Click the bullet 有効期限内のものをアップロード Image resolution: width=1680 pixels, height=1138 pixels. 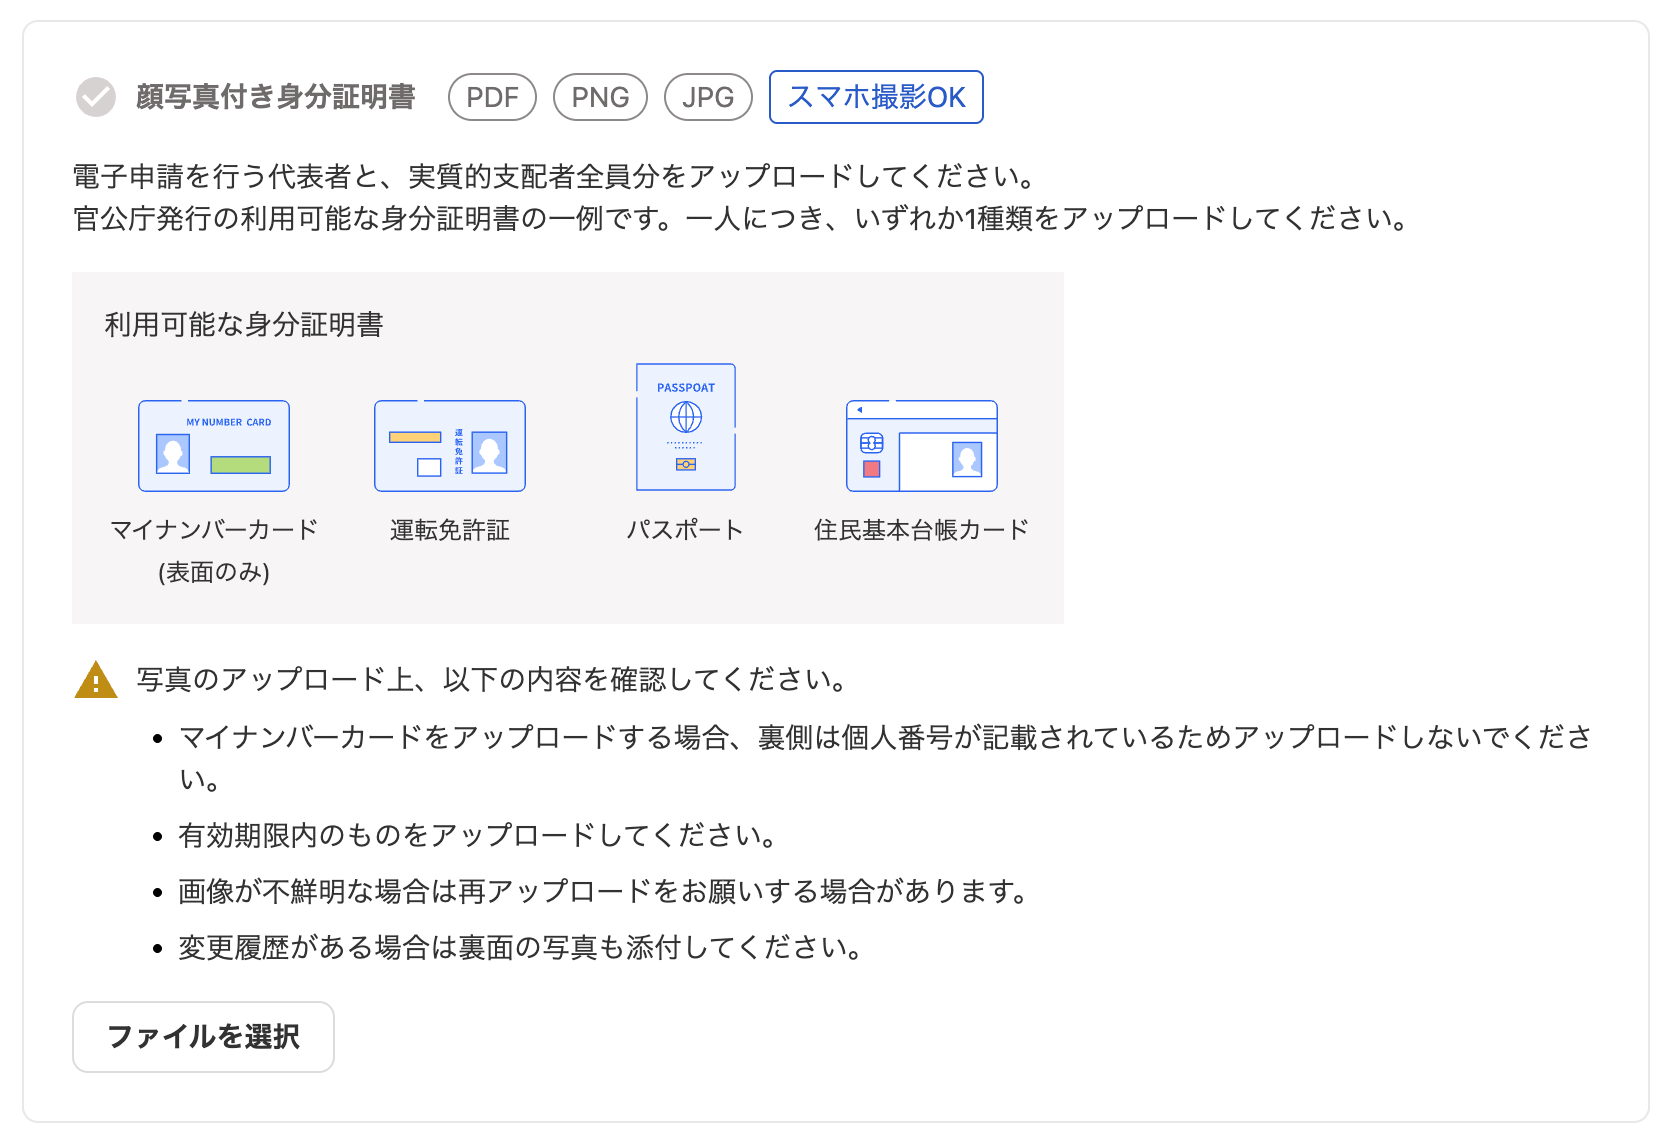(x=478, y=835)
